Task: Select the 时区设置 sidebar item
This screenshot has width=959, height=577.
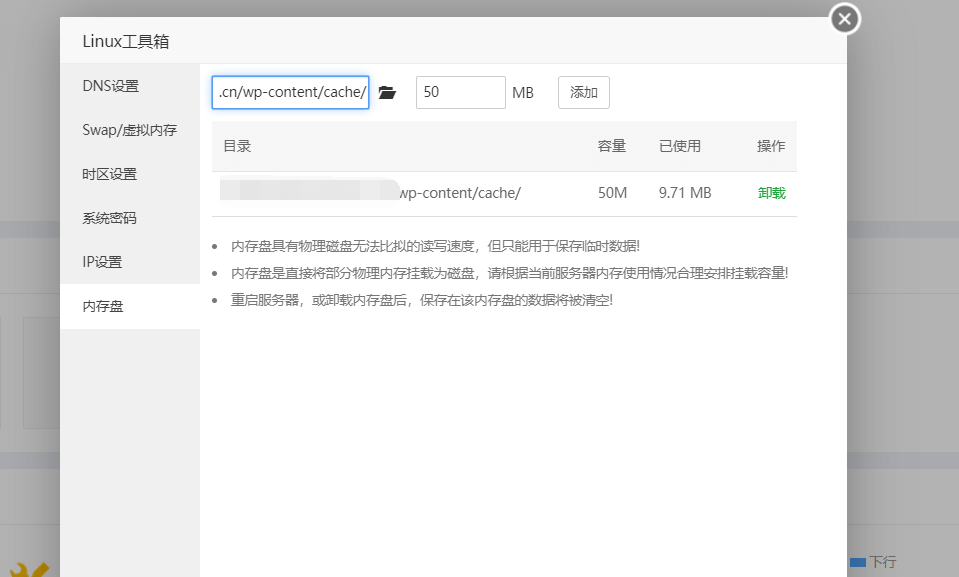Action: click(110, 174)
